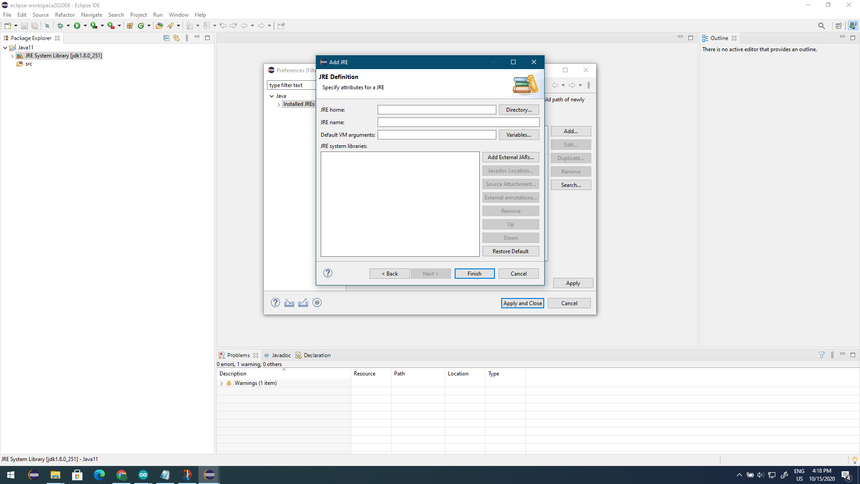Click the Run toolbar icon
Screen dimensions: 860x484
[77, 26]
